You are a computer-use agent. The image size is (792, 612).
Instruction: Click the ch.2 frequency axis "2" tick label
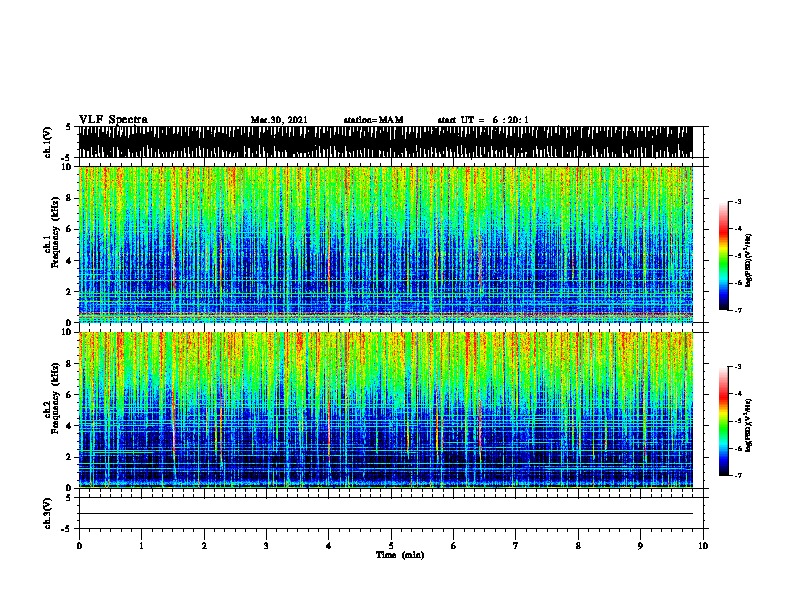coord(69,456)
